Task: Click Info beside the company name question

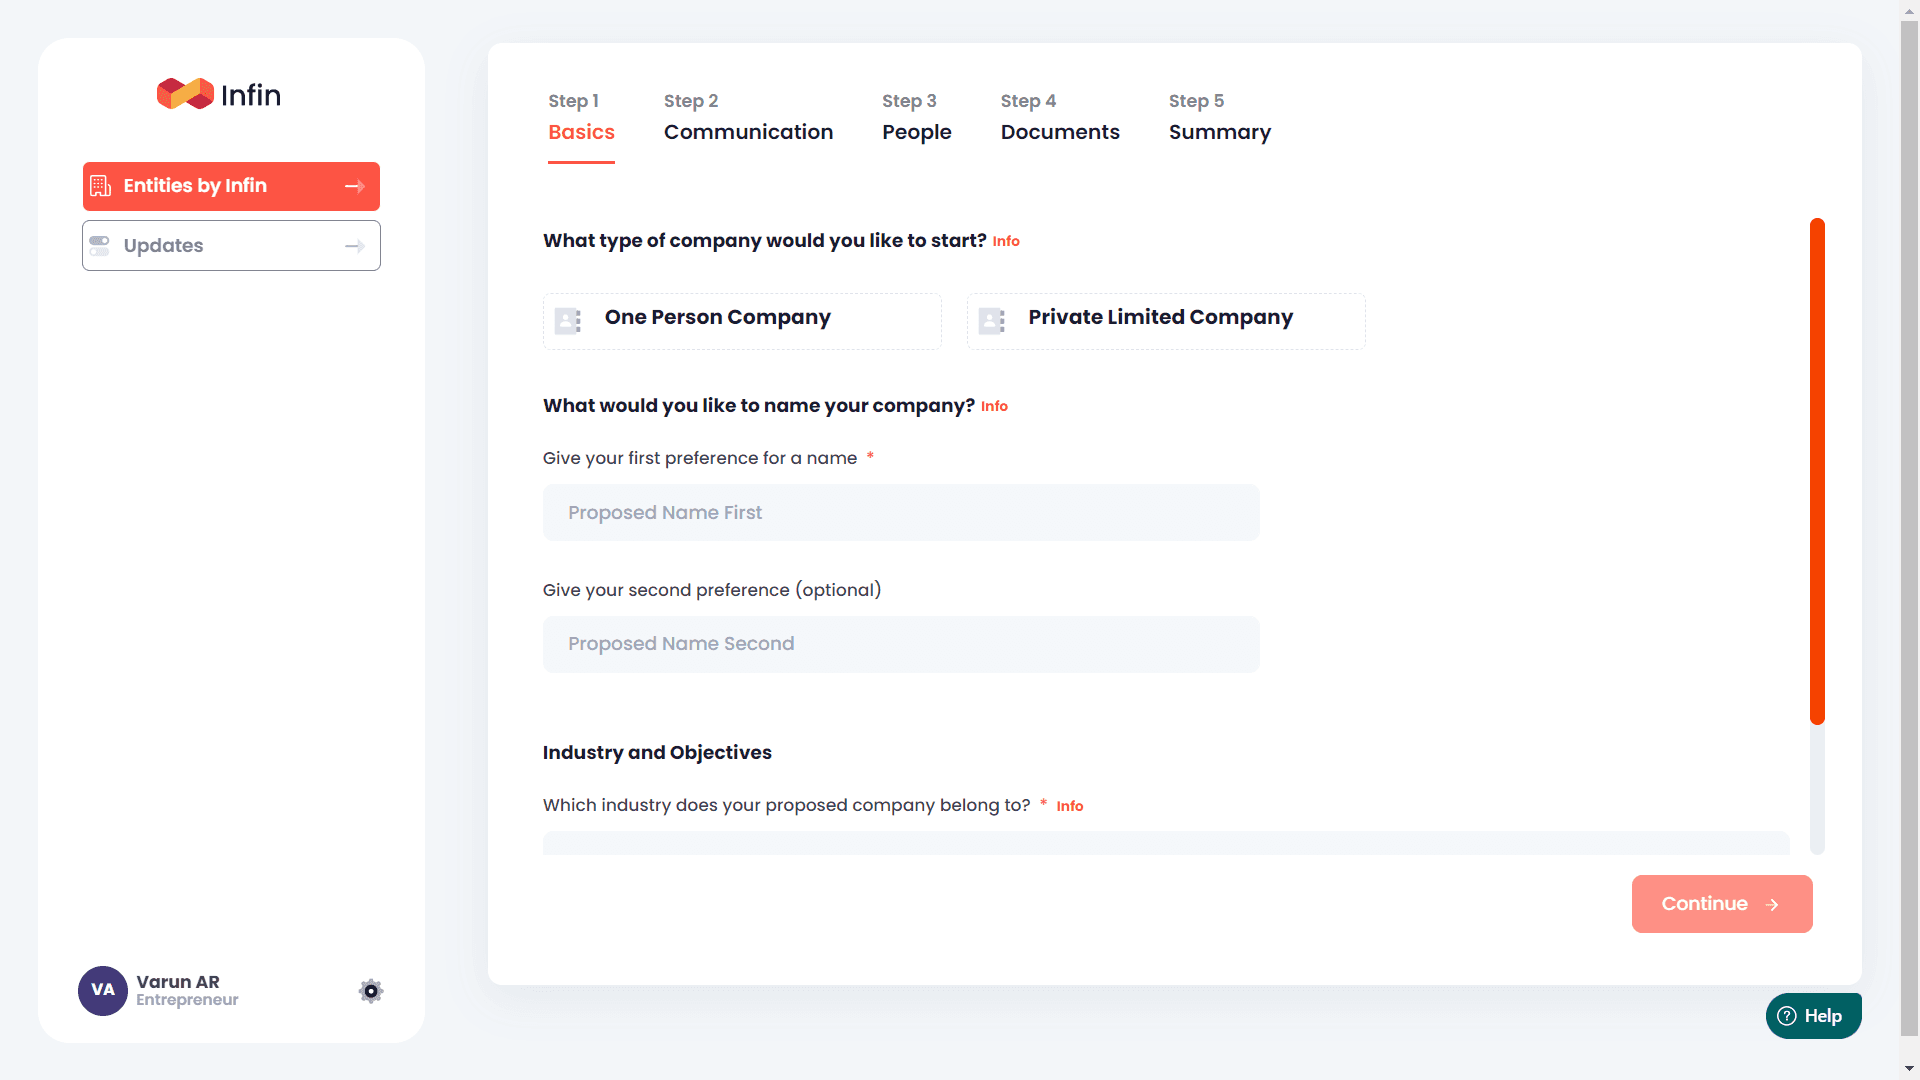Action: [x=994, y=406]
